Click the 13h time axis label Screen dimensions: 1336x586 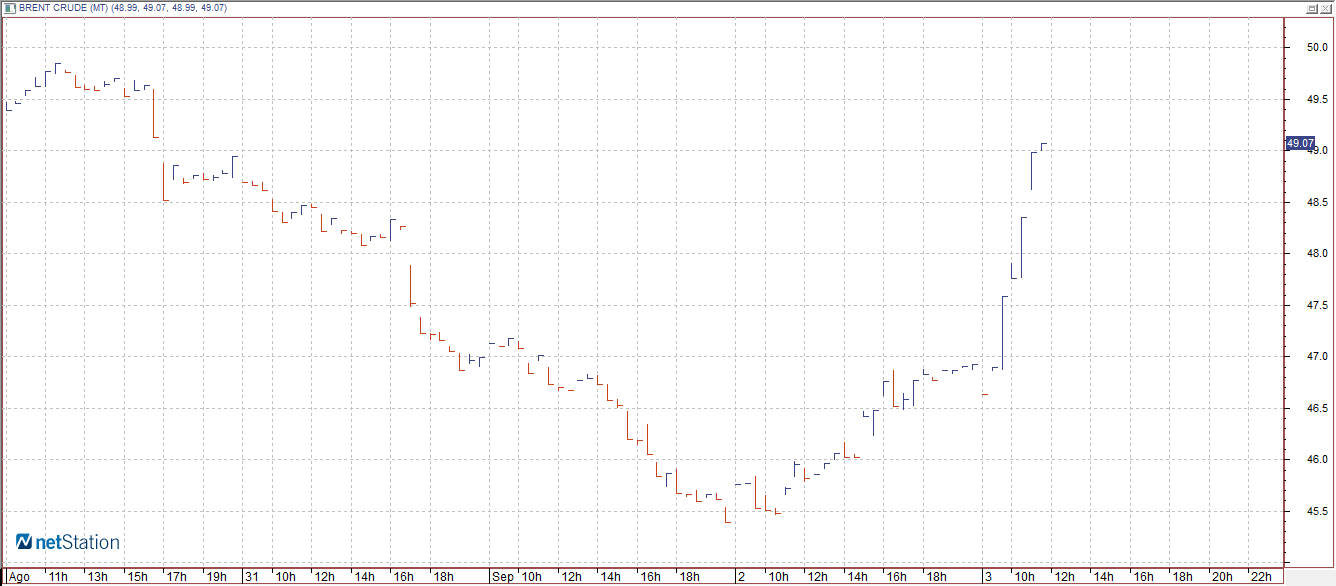point(97,577)
